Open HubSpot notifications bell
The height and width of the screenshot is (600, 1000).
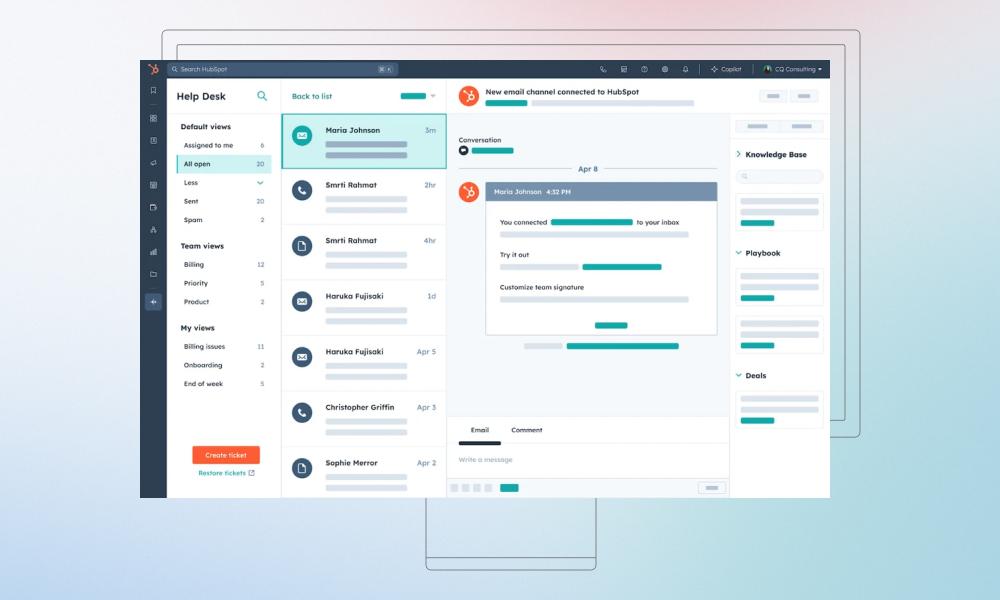687,68
